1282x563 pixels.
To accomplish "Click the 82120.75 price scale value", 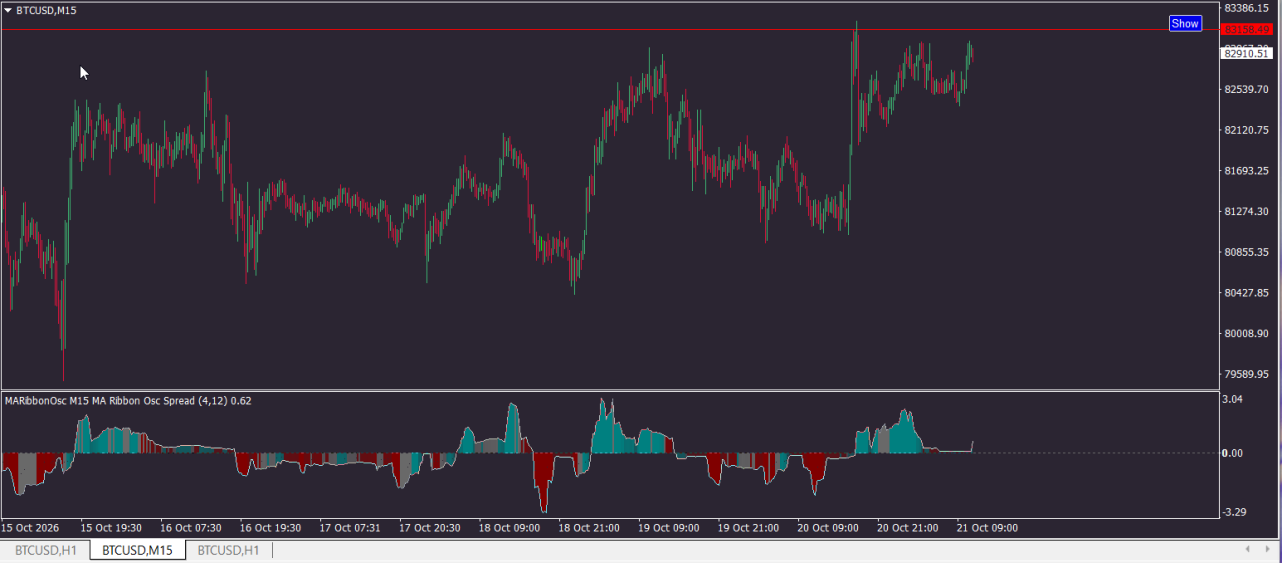I will coord(1246,130).
